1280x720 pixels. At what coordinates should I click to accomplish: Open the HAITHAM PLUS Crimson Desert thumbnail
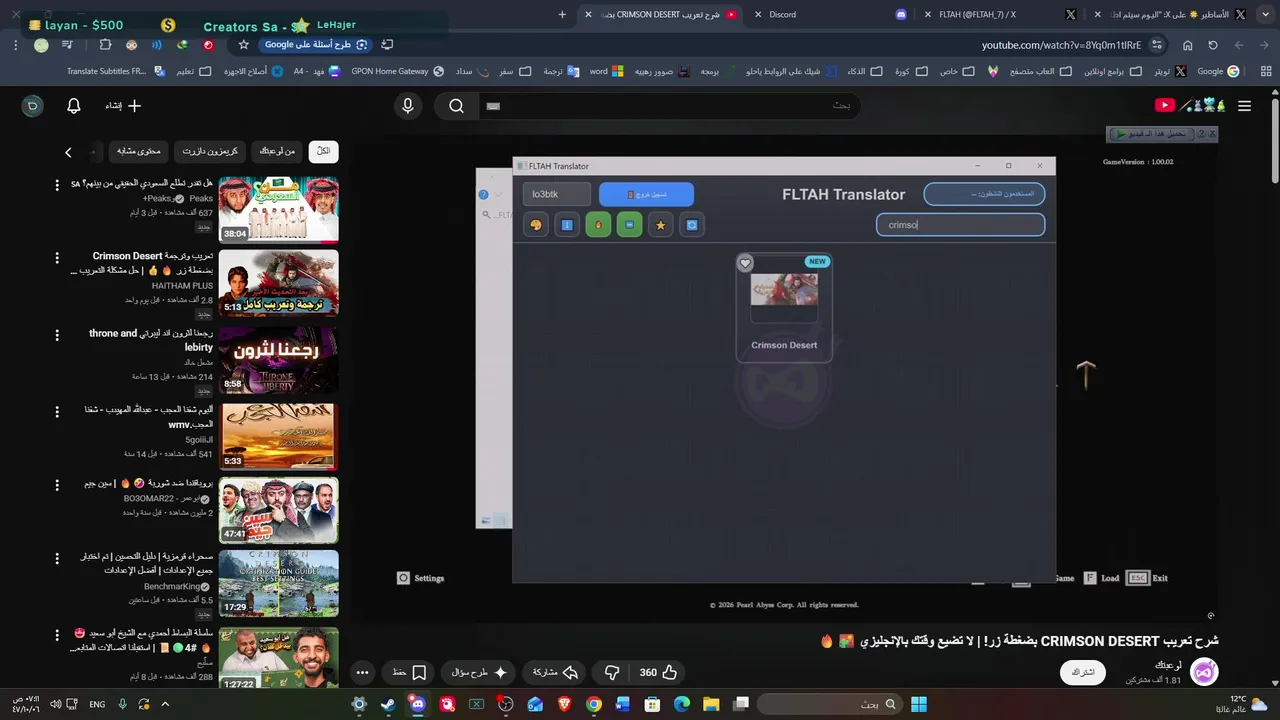[x=279, y=283]
